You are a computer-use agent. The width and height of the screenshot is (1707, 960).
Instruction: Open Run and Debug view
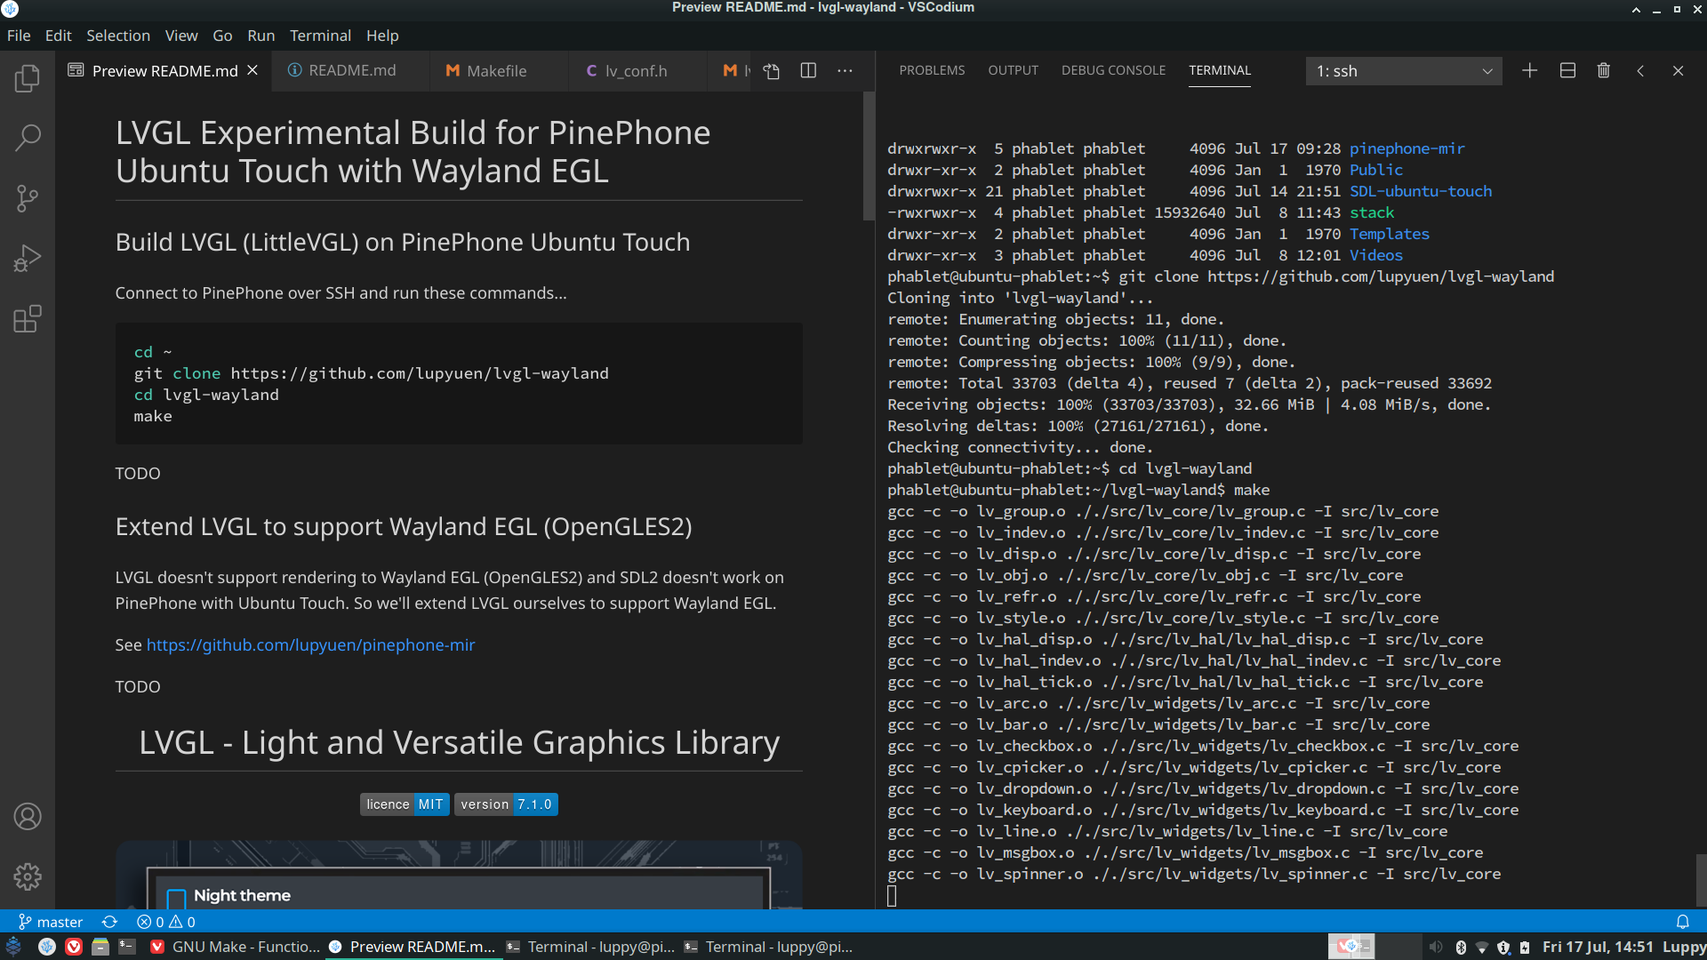27,258
